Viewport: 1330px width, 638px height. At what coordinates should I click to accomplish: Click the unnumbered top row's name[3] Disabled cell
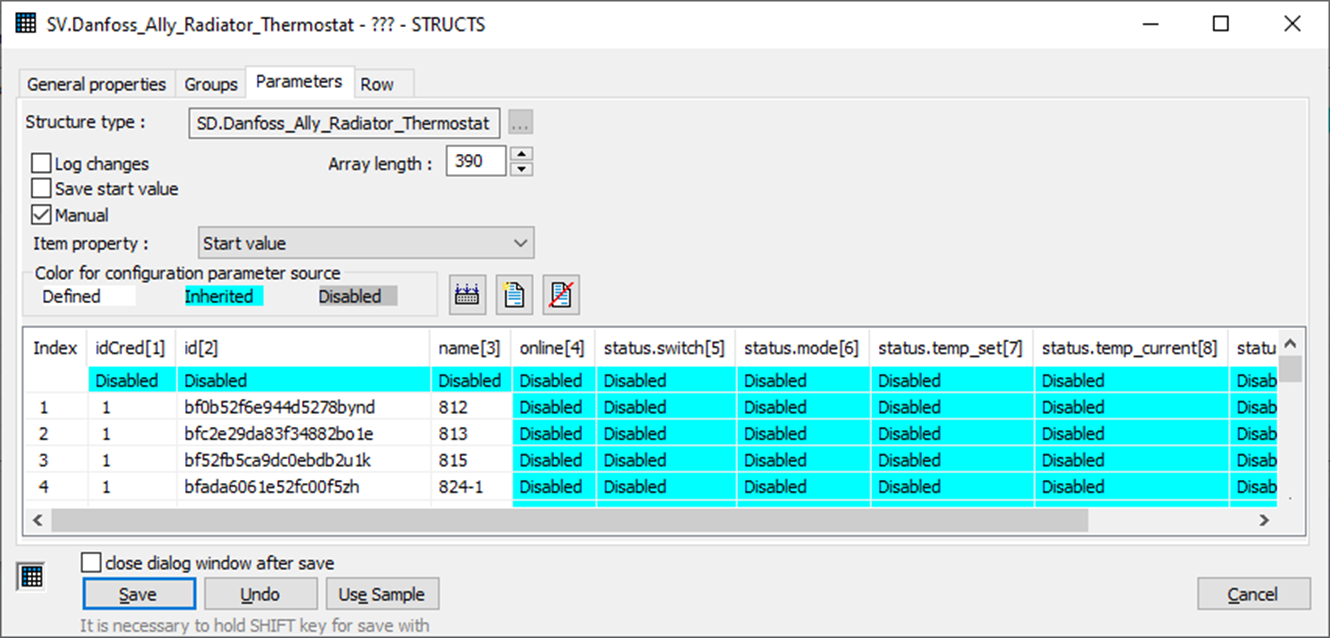[x=472, y=380]
